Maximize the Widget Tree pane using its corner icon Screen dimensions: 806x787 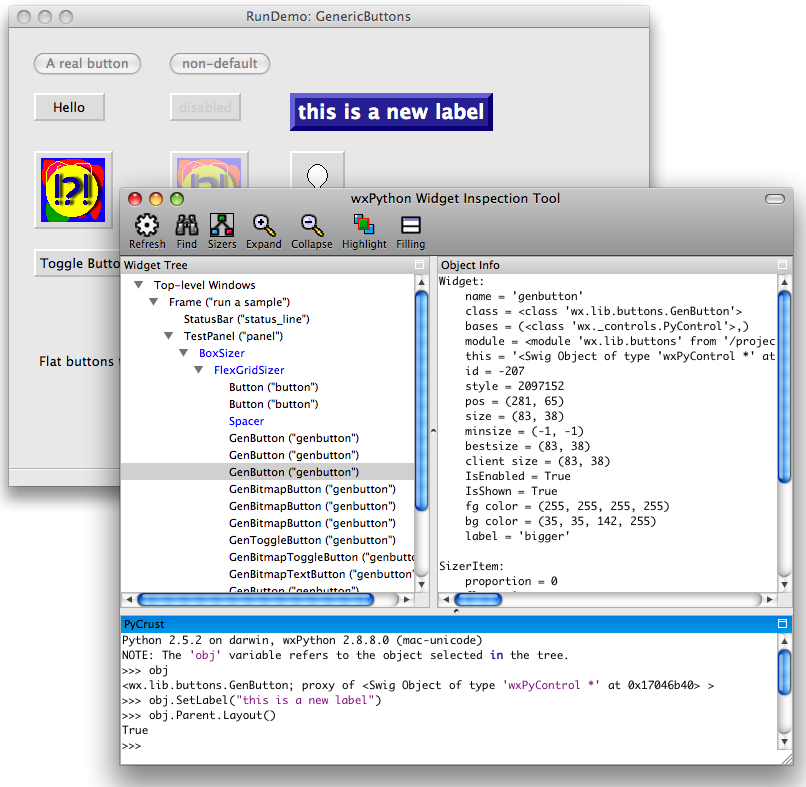tap(420, 265)
